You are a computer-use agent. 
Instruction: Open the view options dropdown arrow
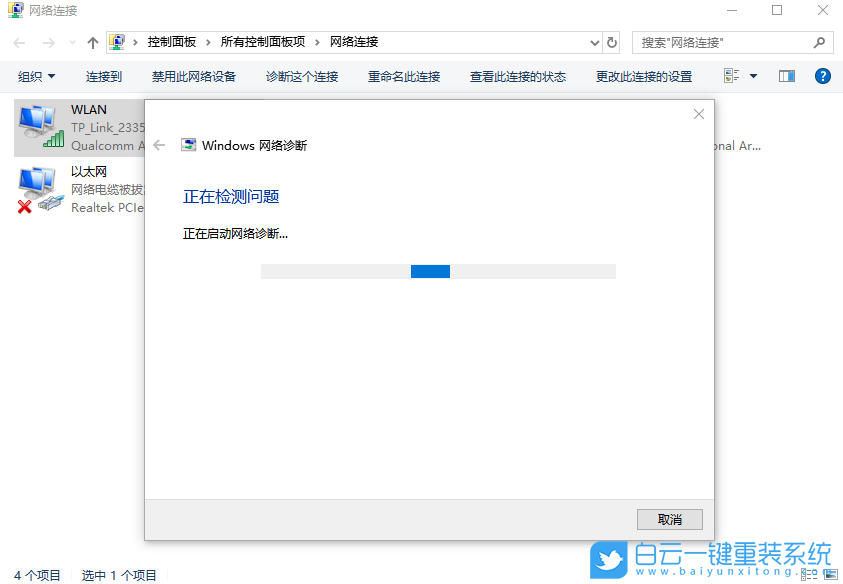click(754, 76)
